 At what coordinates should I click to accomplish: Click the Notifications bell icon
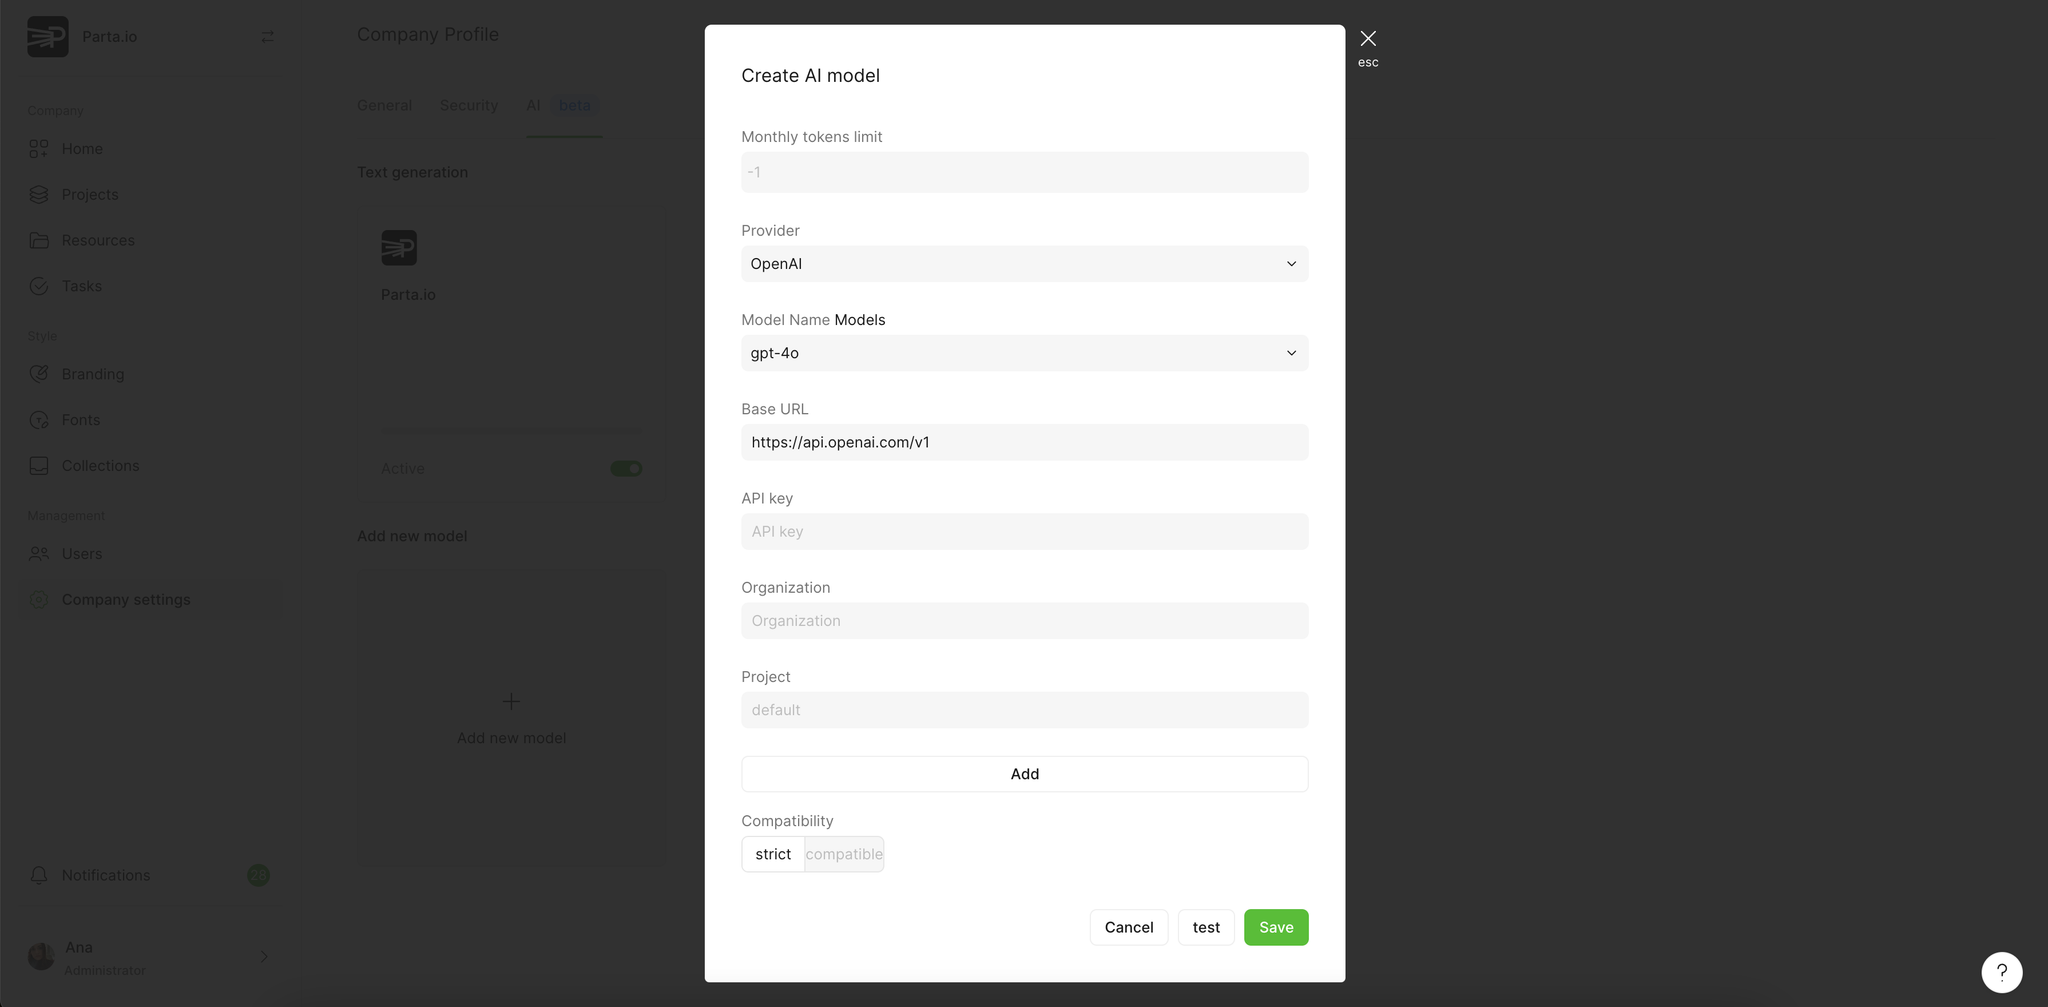tap(39, 876)
